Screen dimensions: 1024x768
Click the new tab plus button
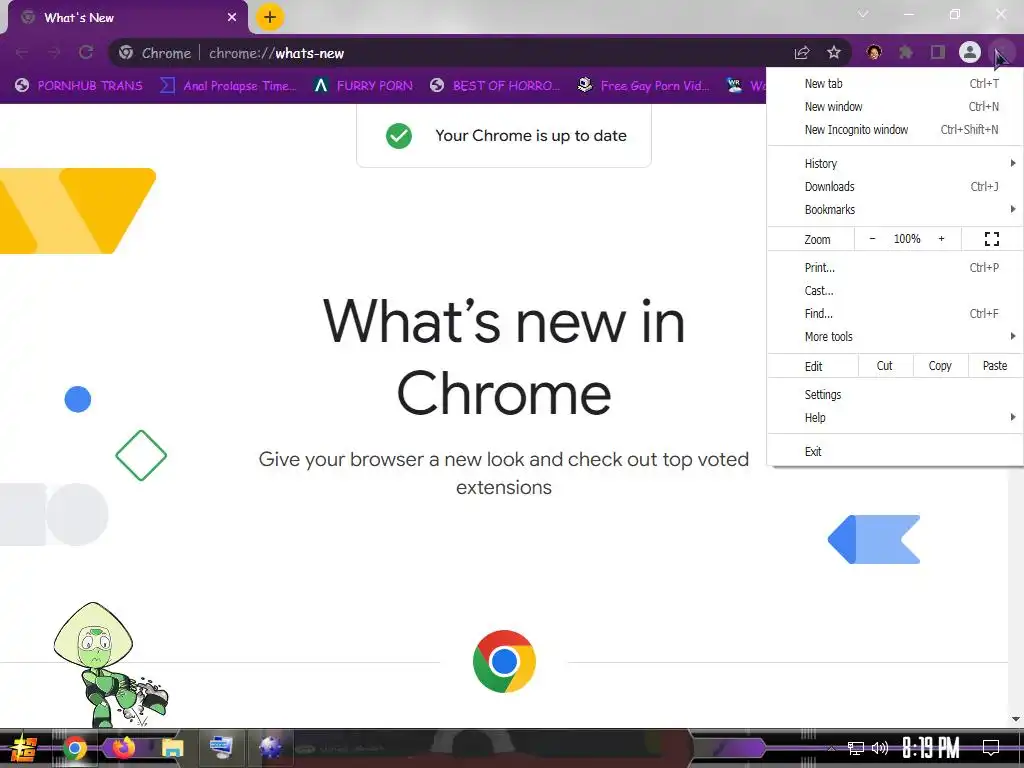(270, 17)
